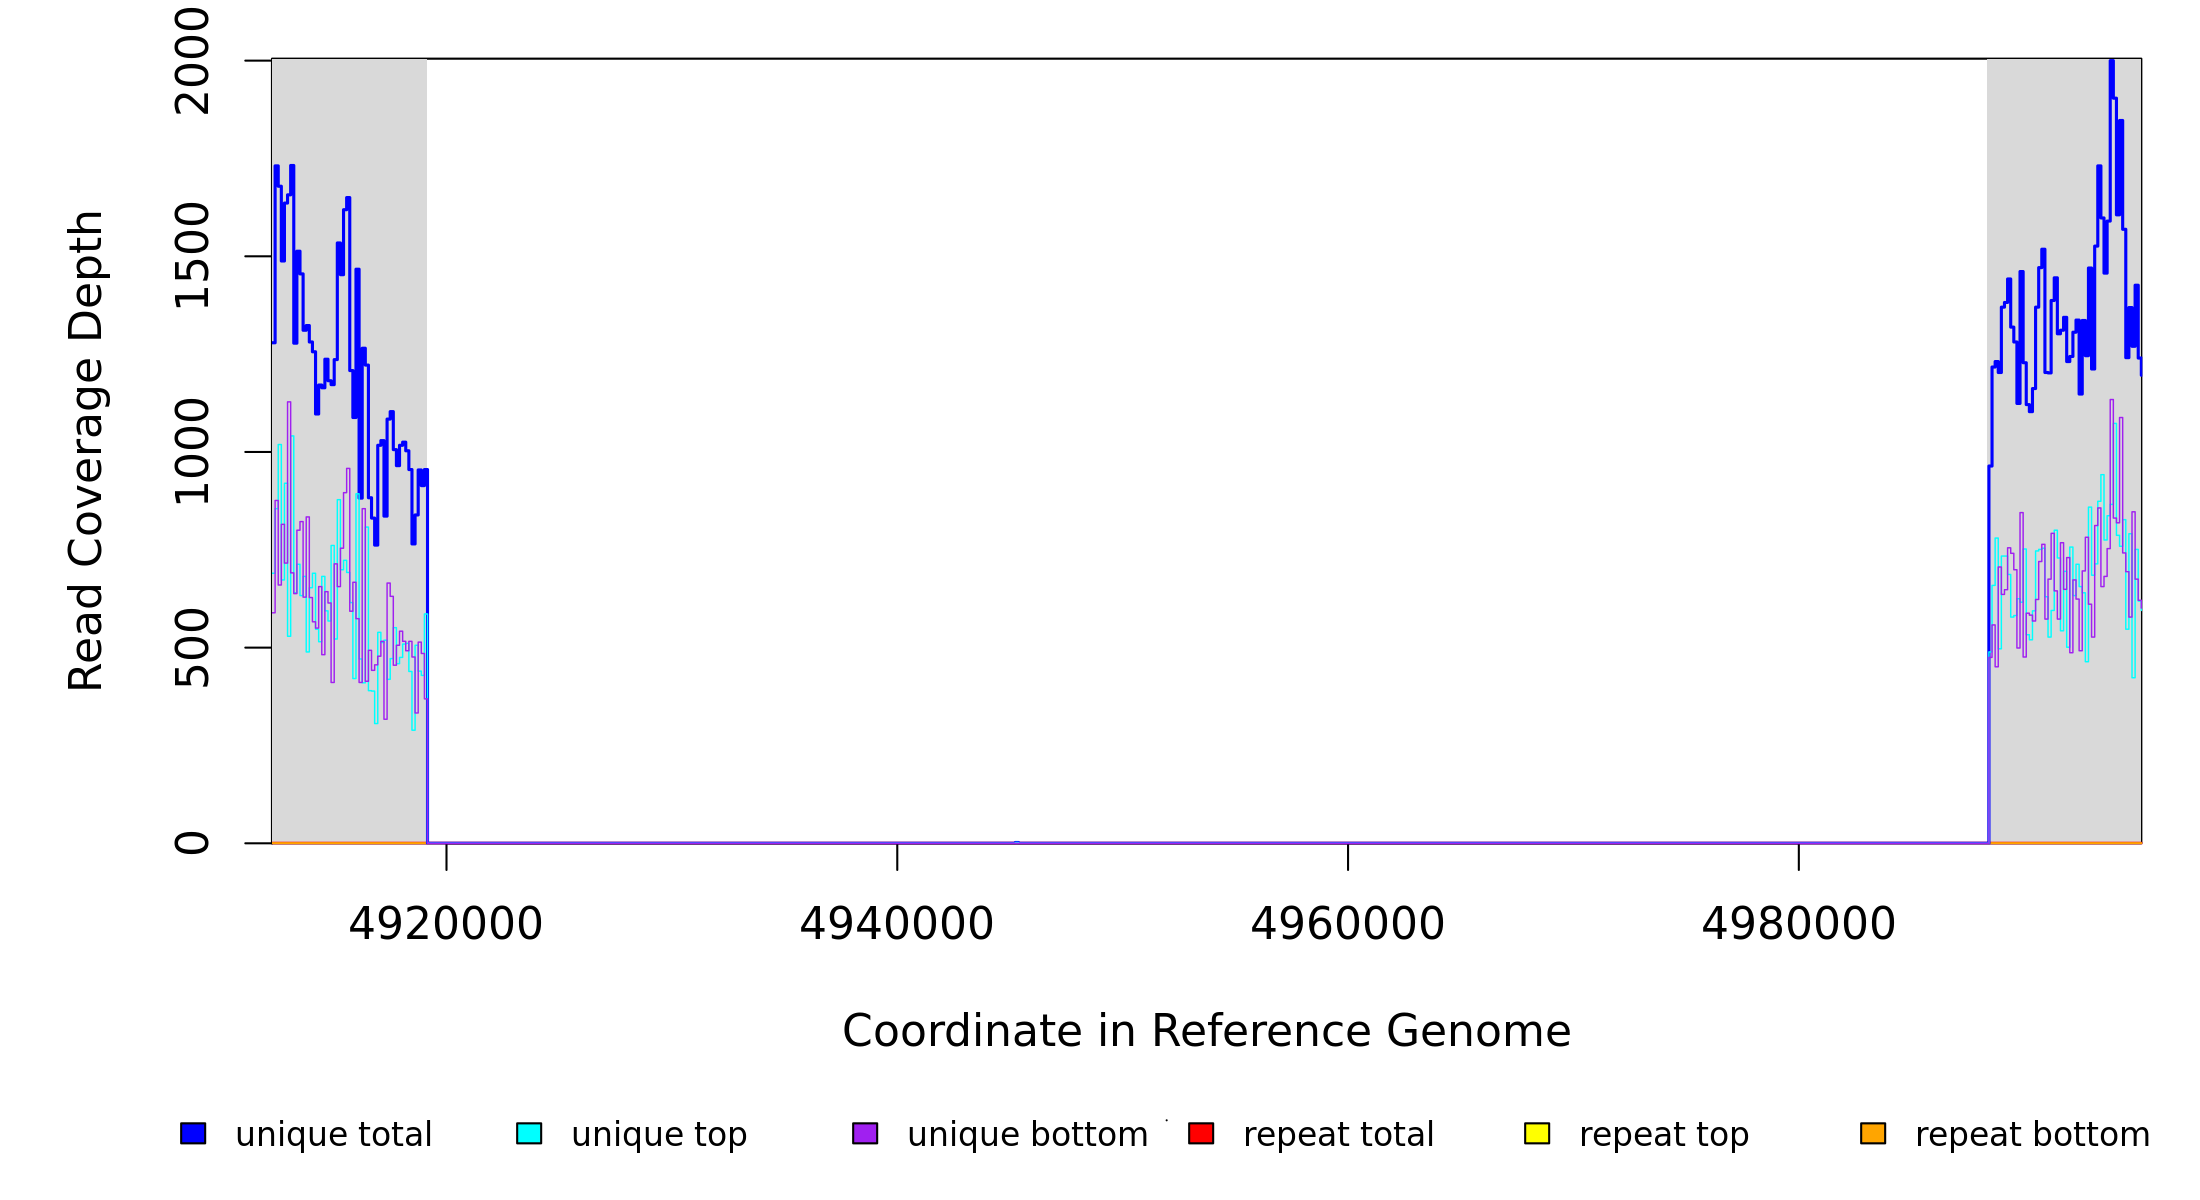Click the blue unique total legend swatch
Screen dimensions: 2200x1200
click(193, 1134)
